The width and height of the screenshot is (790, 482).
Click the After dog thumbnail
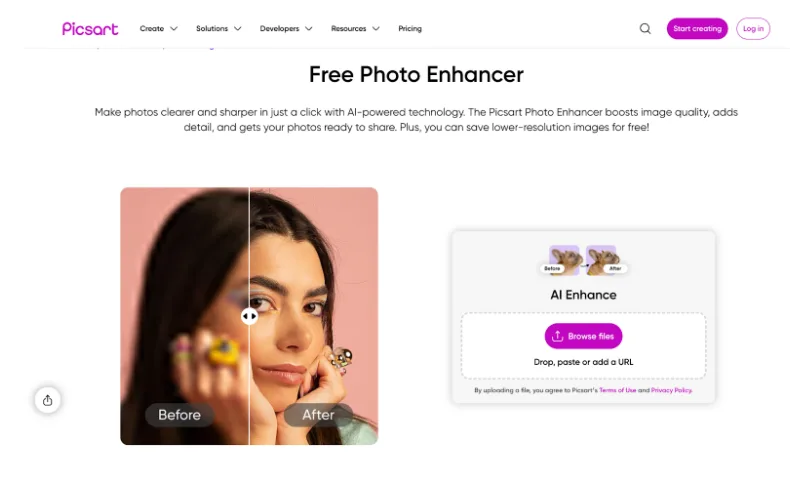pos(602,260)
